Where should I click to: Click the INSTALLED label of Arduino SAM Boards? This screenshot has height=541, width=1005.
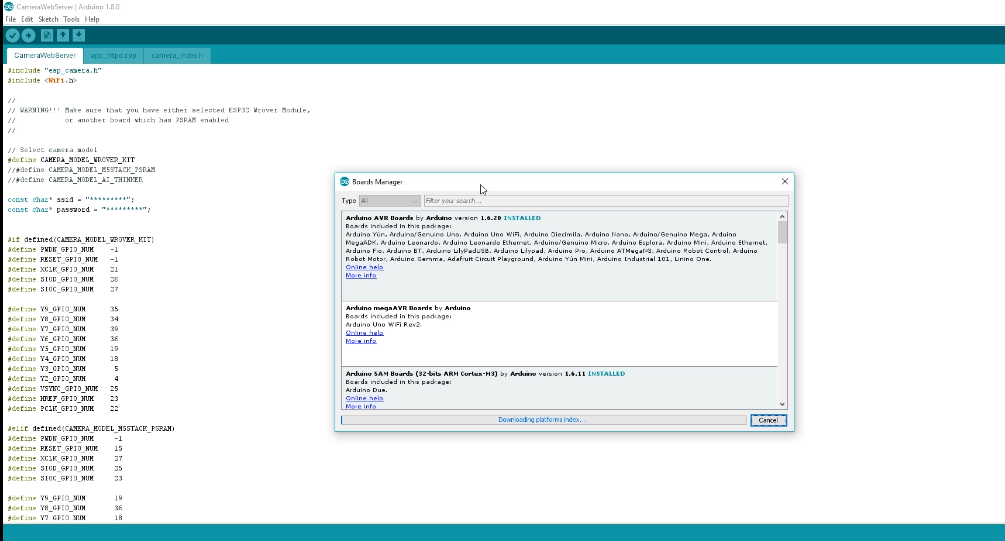pos(606,374)
